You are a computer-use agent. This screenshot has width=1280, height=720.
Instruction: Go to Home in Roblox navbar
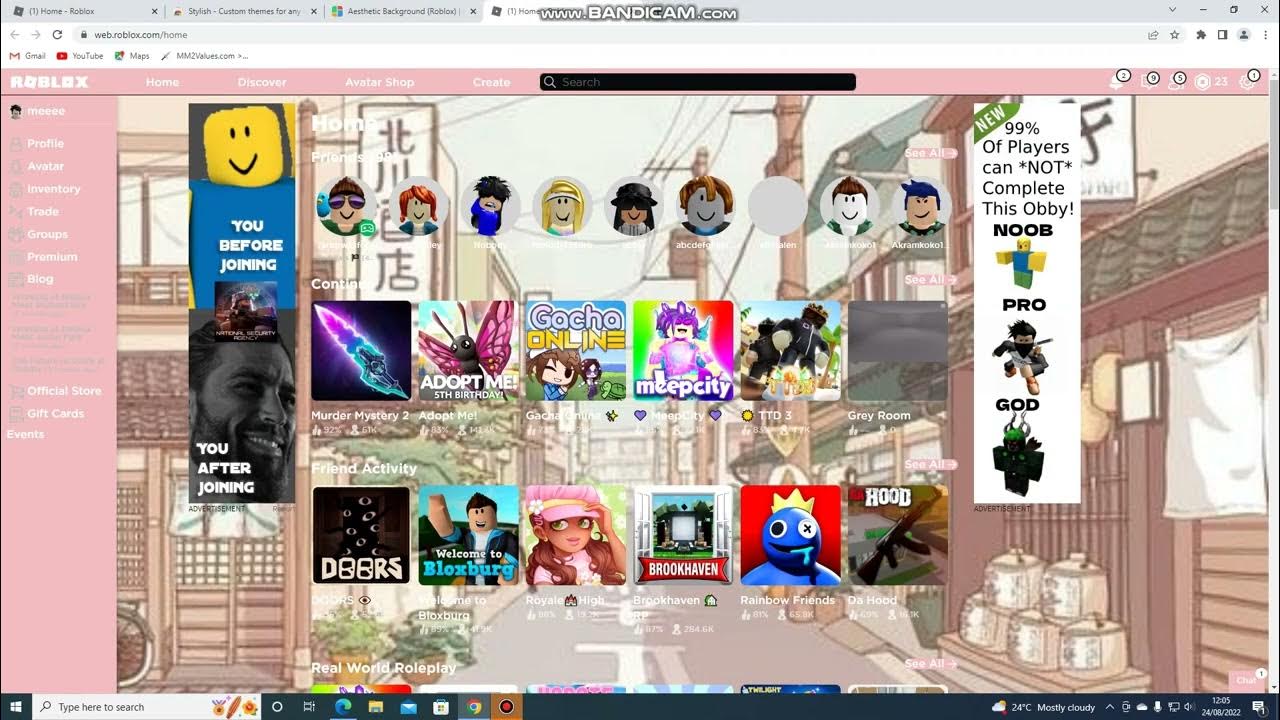[162, 82]
